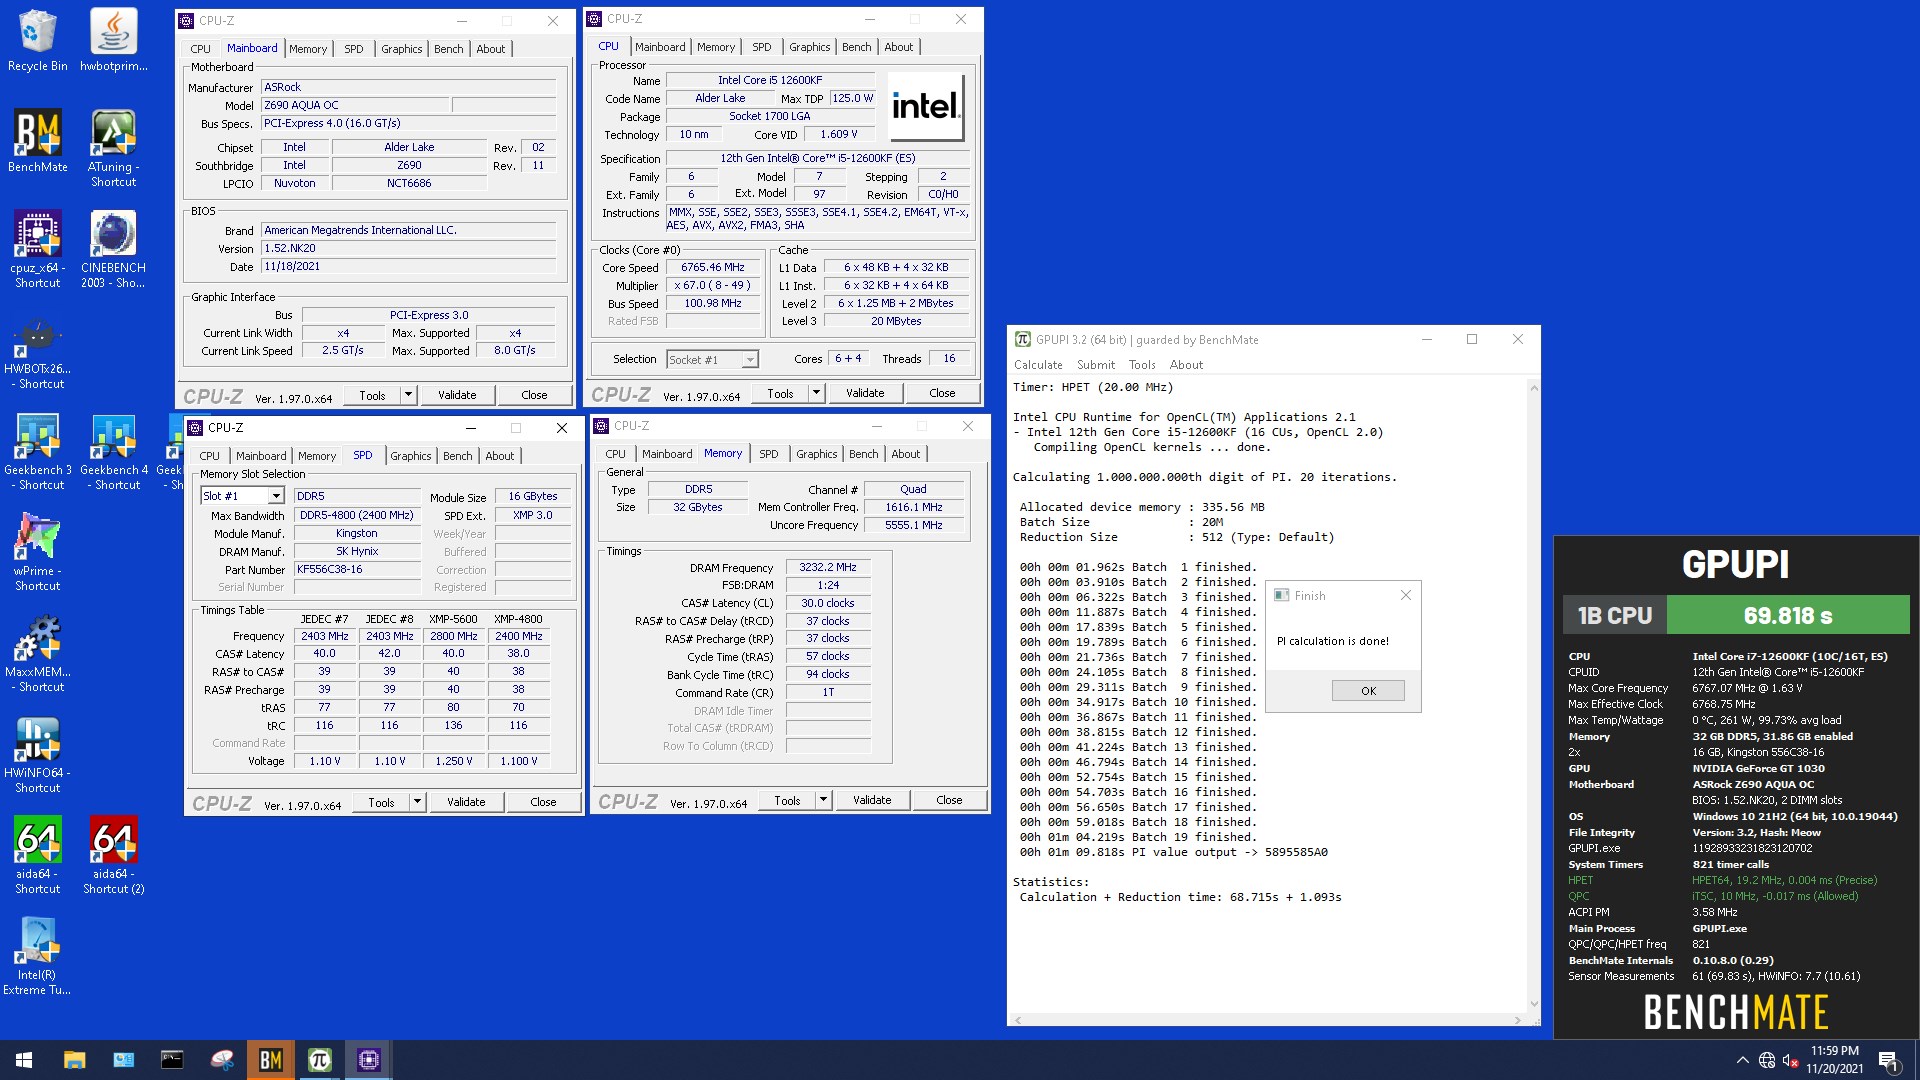Switch to CPU tab in SPD CPU-Z window
The image size is (1920, 1080).
pos(209,456)
